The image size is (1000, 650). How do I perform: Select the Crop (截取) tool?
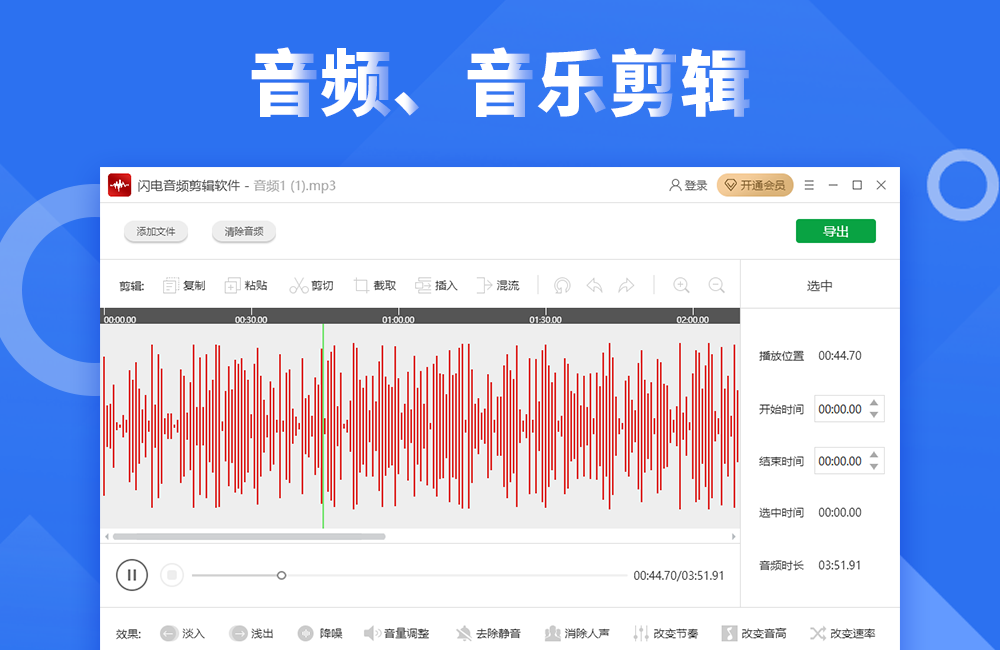361,286
